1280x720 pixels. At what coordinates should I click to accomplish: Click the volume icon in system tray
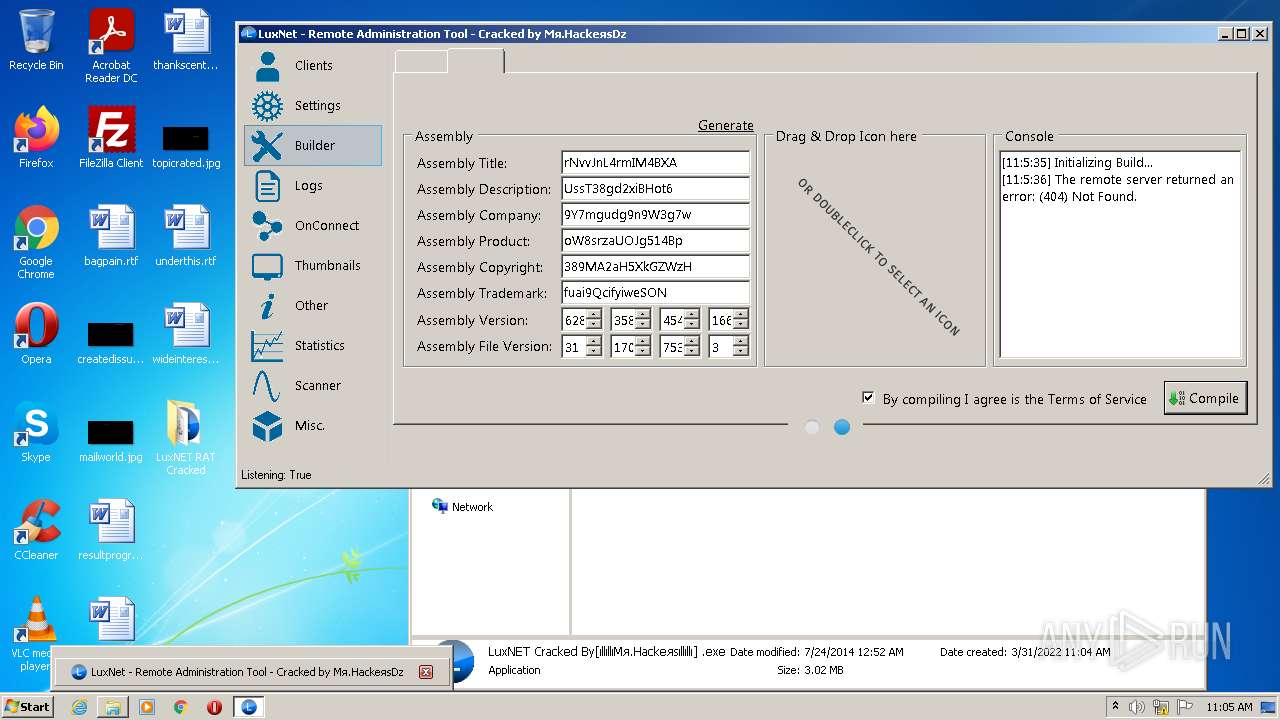tap(1136, 707)
